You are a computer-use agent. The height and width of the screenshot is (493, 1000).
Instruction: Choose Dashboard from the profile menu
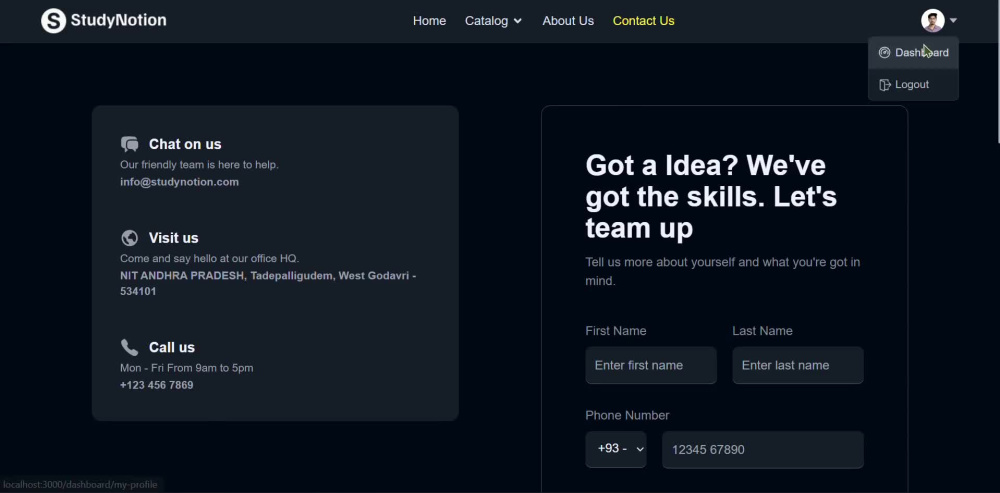tap(913, 53)
